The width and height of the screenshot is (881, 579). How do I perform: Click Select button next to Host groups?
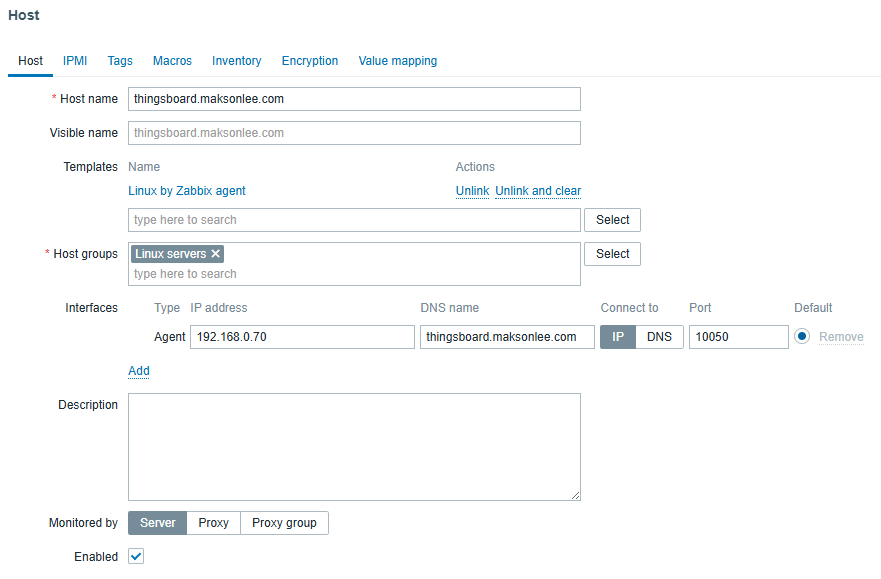(x=612, y=254)
